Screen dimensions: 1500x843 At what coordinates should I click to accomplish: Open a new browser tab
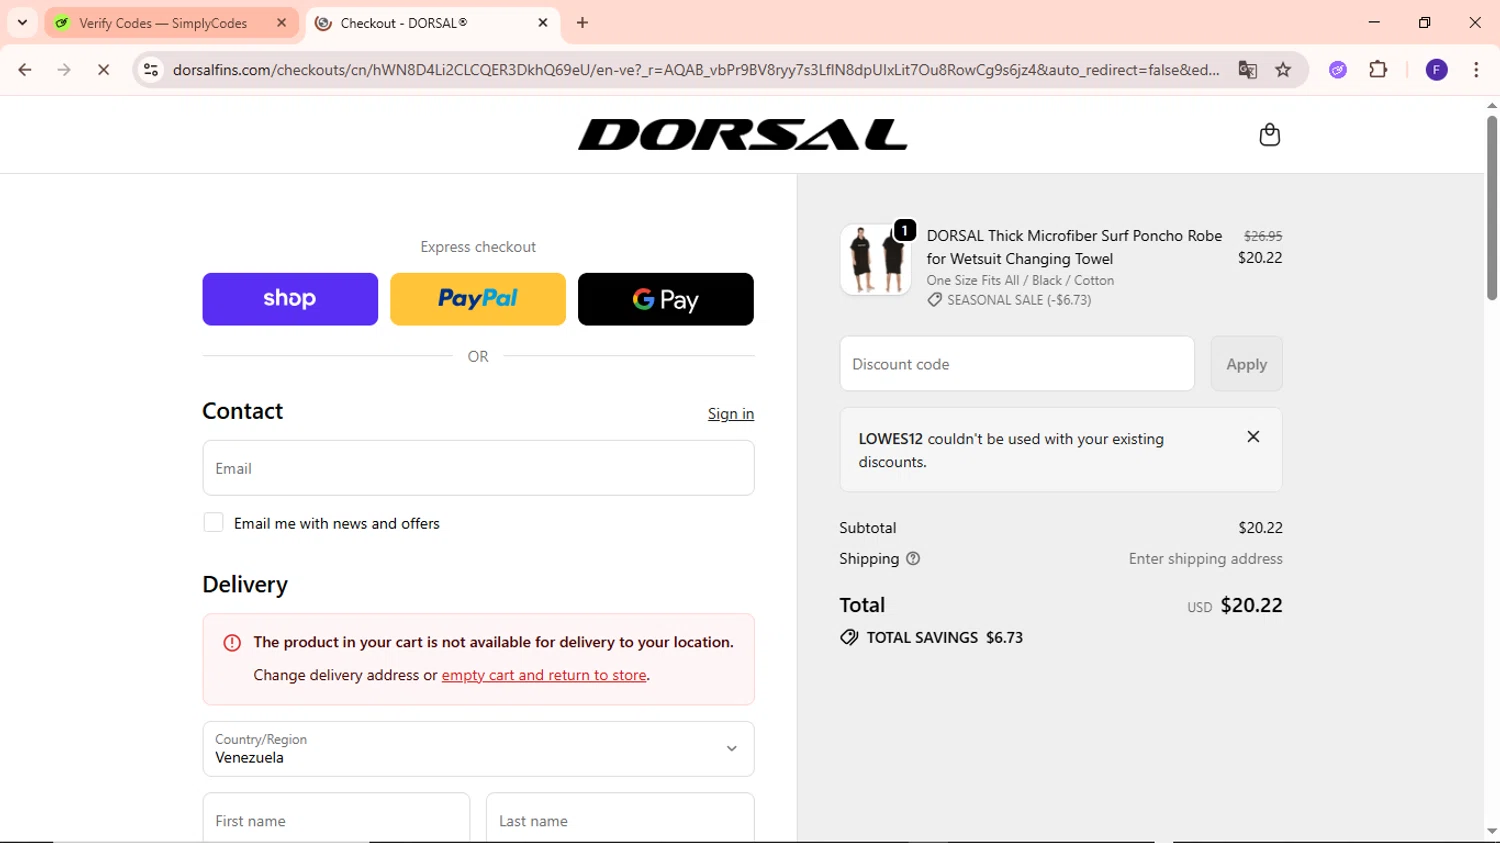pyautogui.click(x=582, y=22)
